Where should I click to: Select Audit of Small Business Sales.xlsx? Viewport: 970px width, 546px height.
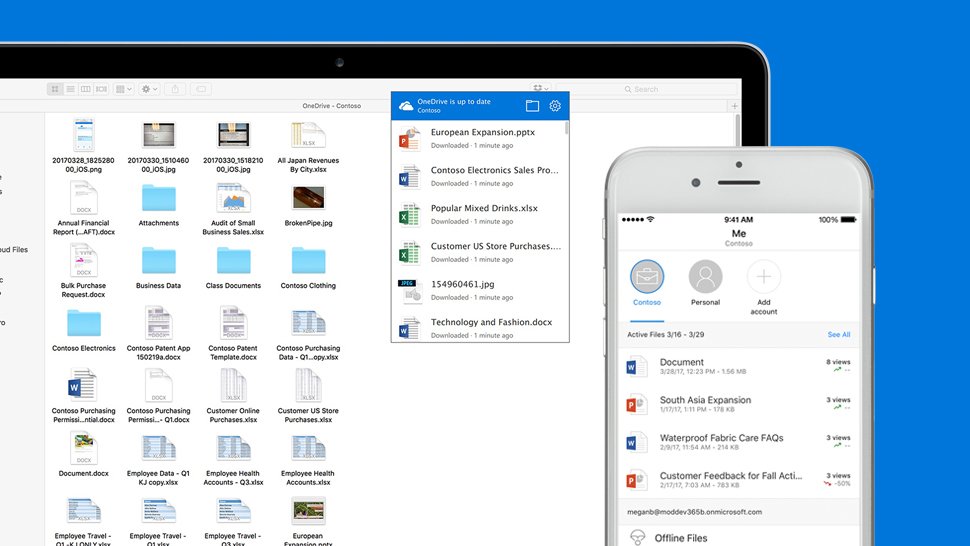[233, 209]
